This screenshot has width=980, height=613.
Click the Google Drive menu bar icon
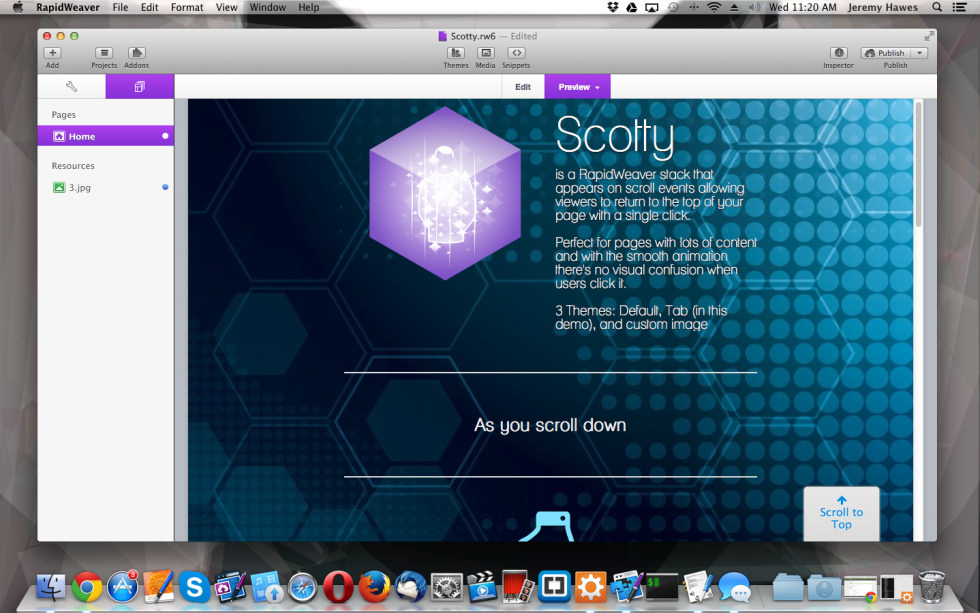(632, 7)
